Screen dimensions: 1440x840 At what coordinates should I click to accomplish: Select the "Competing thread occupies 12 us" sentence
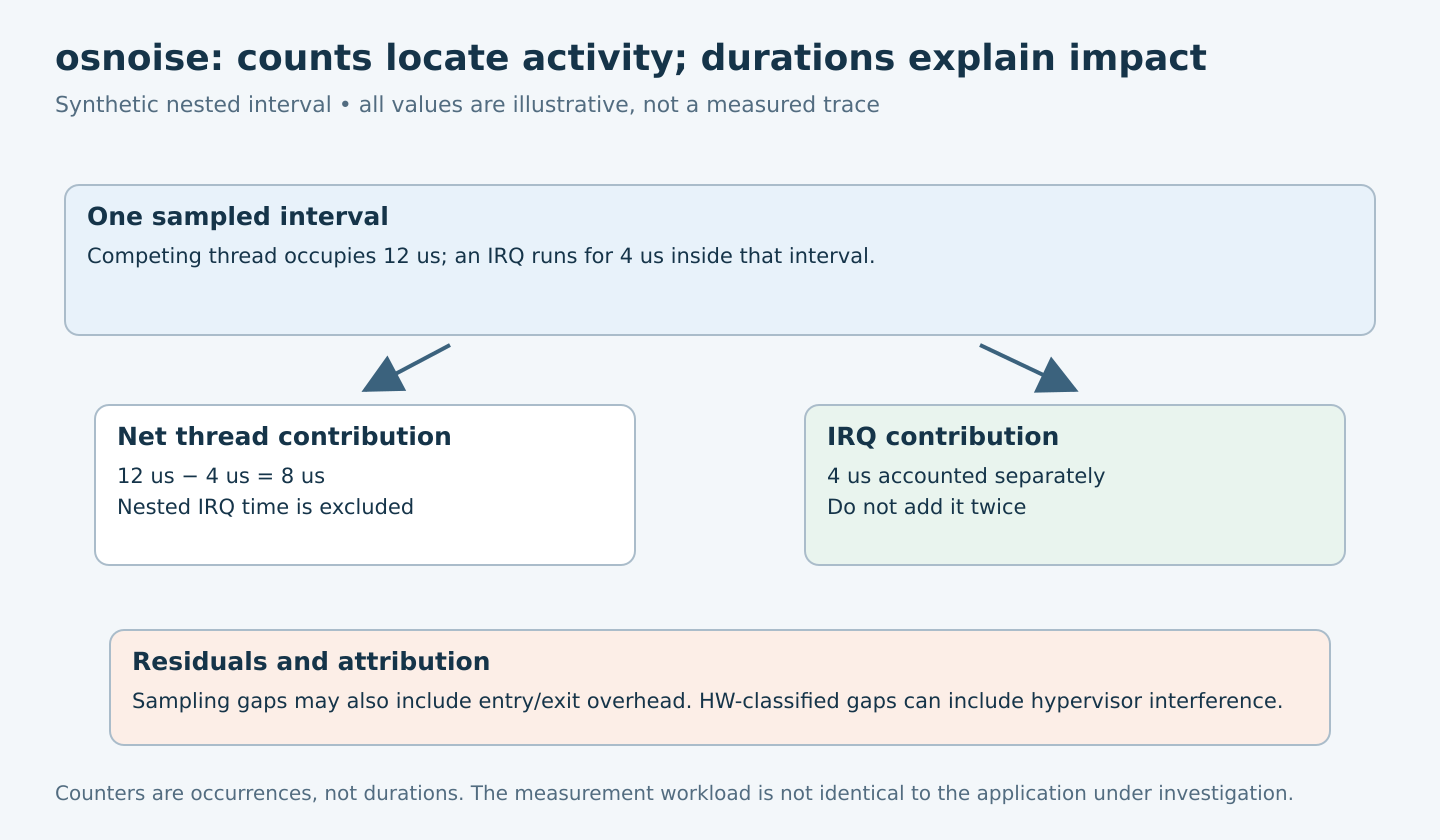tap(481, 256)
